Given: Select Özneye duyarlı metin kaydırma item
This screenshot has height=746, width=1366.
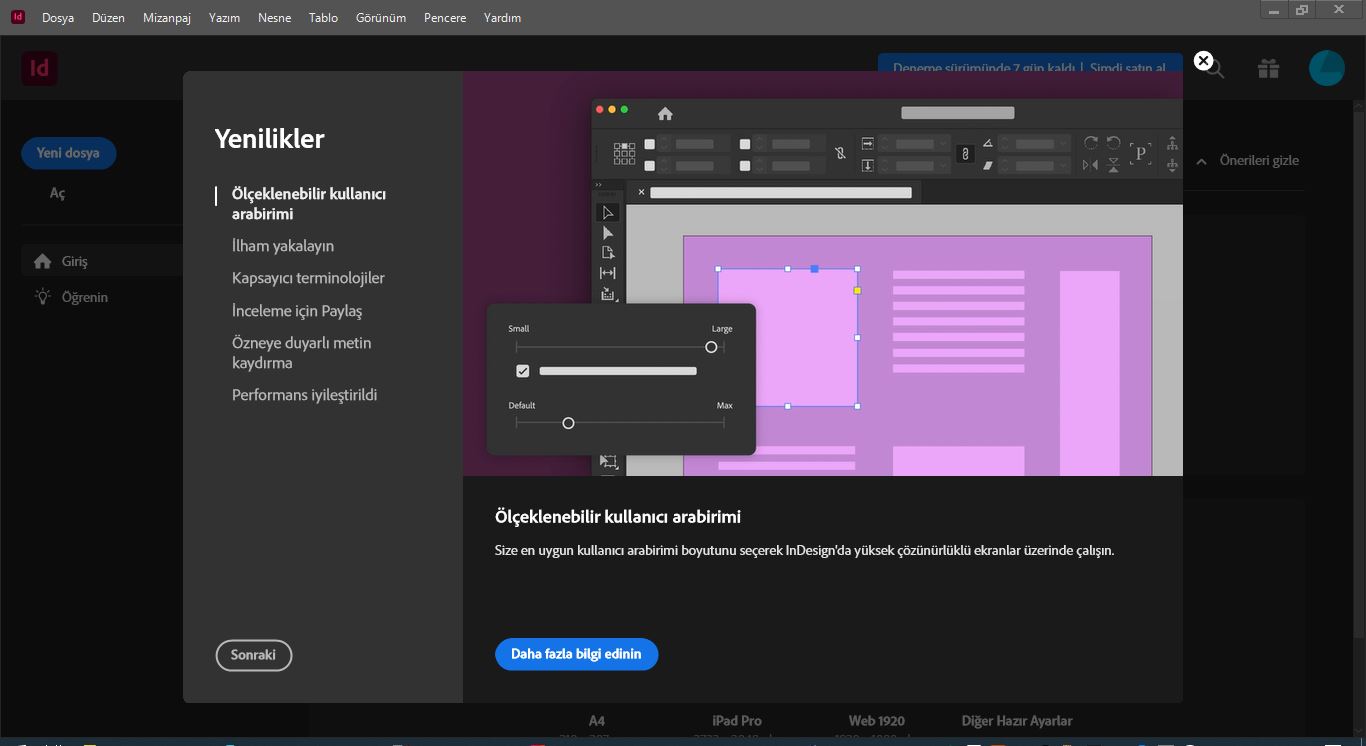Looking at the screenshot, I should coord(302,353).
